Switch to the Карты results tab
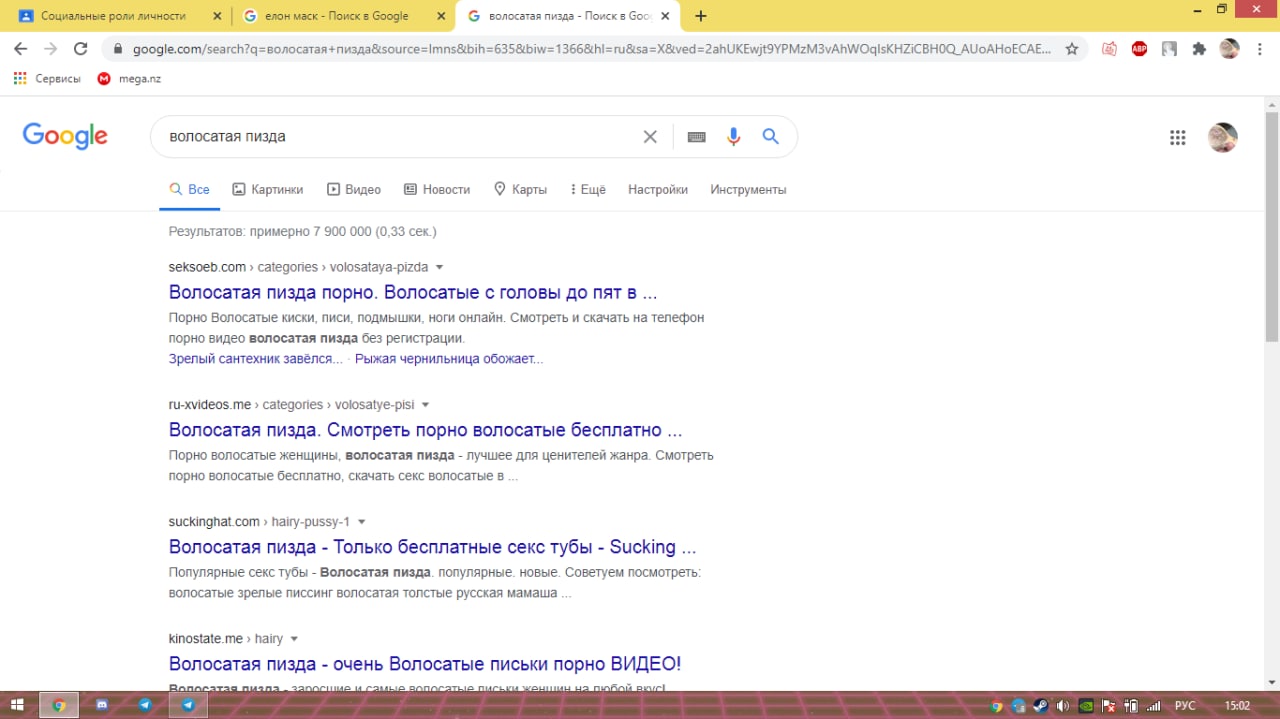1280x719 pixels. (520, 189)
